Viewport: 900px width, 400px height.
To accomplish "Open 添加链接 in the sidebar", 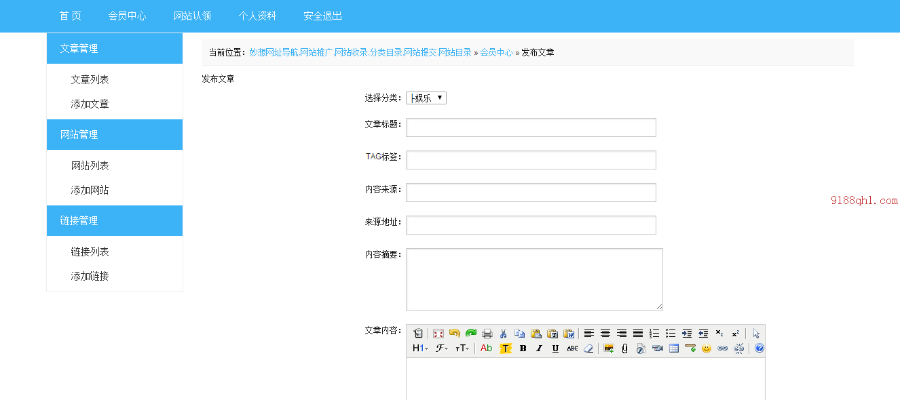I will click(90, 277).
